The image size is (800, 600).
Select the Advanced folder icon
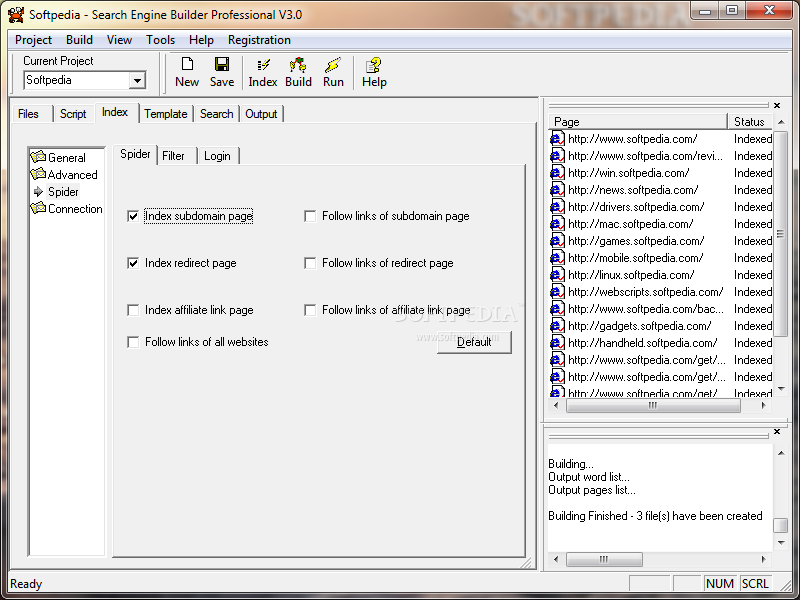pos(38,174)
